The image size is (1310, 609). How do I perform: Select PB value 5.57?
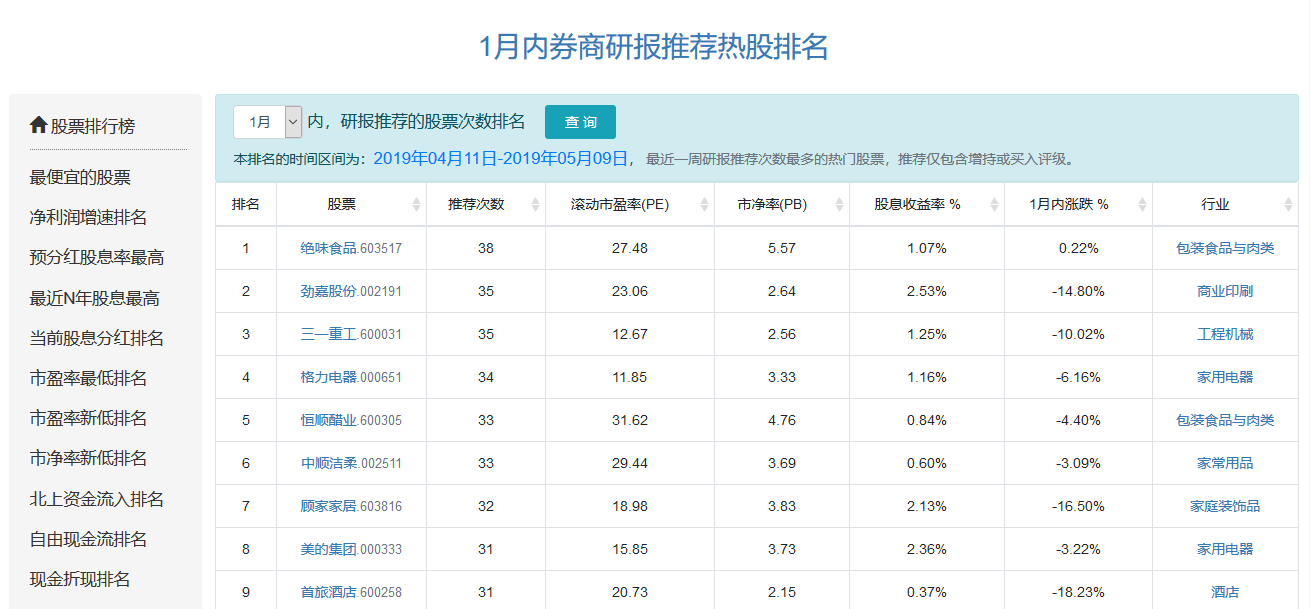pos(782,248)
